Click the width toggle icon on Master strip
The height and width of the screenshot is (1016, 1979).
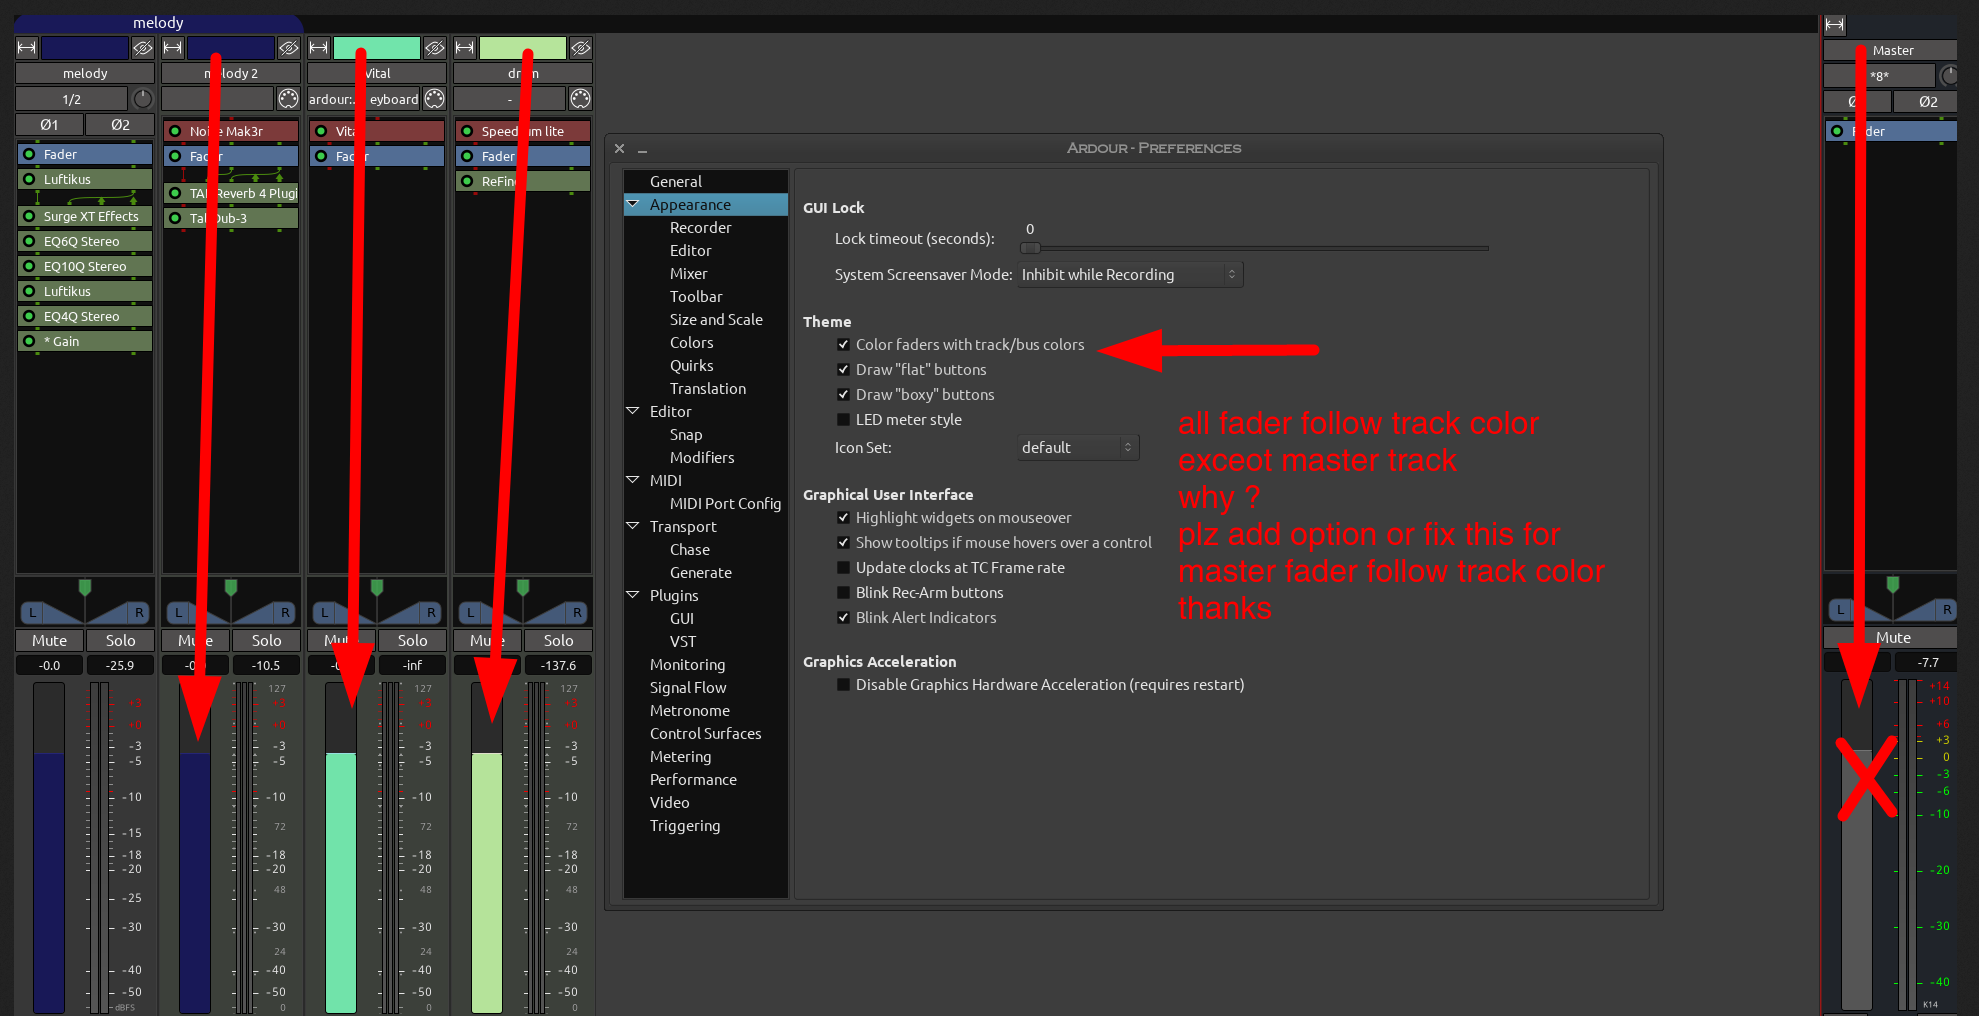point(1835,25)
